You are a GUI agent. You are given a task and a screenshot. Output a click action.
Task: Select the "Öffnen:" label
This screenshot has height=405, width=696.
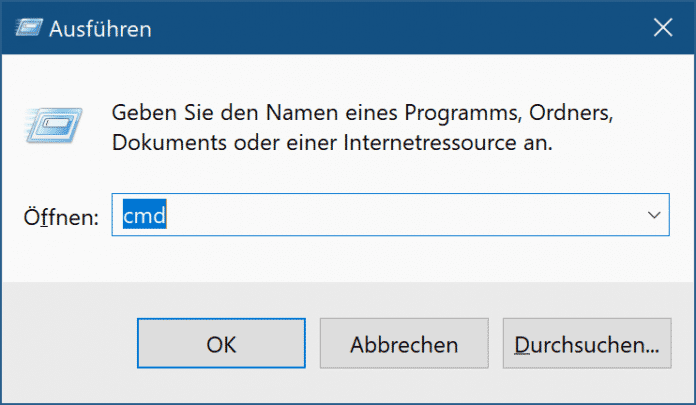pos(61,216)
